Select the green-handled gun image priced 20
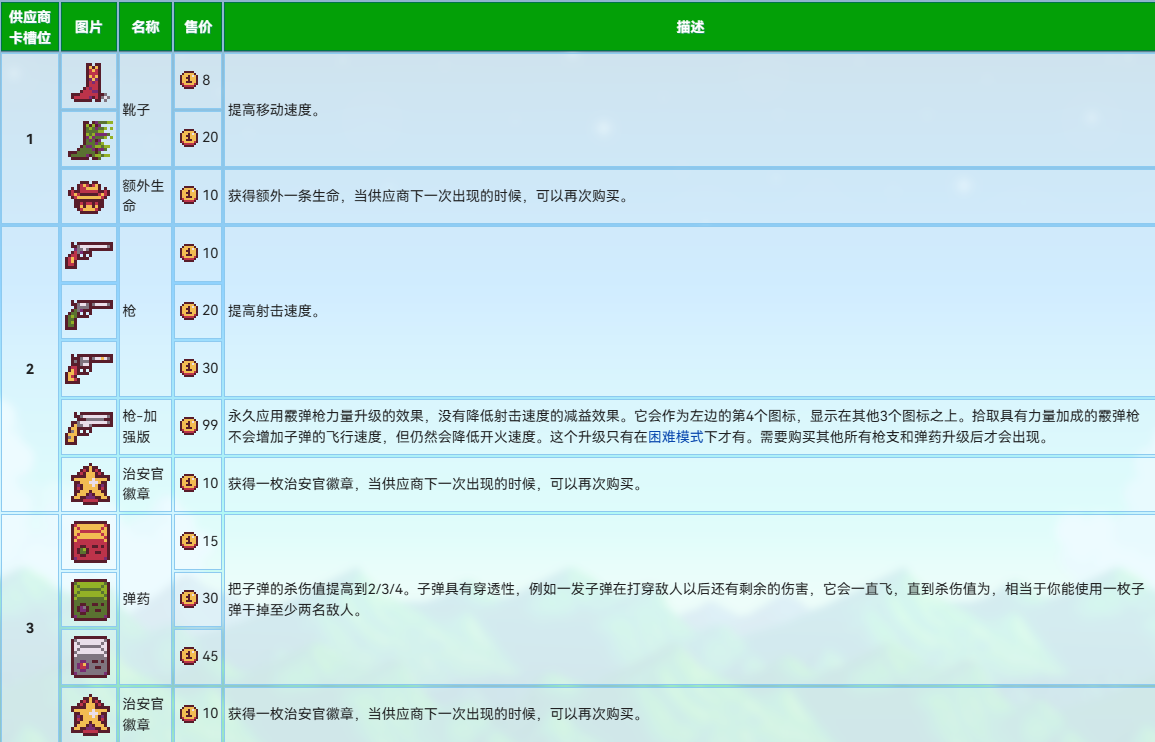The image size is (1155, 742). [89, 311]
